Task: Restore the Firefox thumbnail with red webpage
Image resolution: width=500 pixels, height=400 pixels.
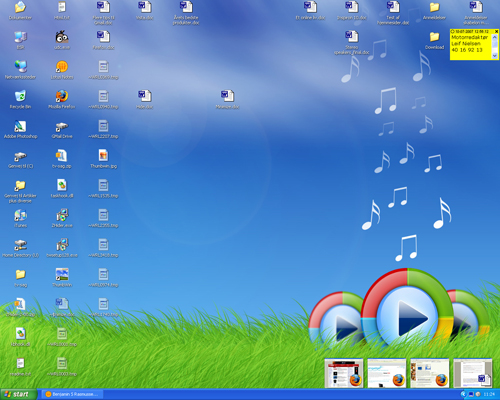Action: pos(344,373)
